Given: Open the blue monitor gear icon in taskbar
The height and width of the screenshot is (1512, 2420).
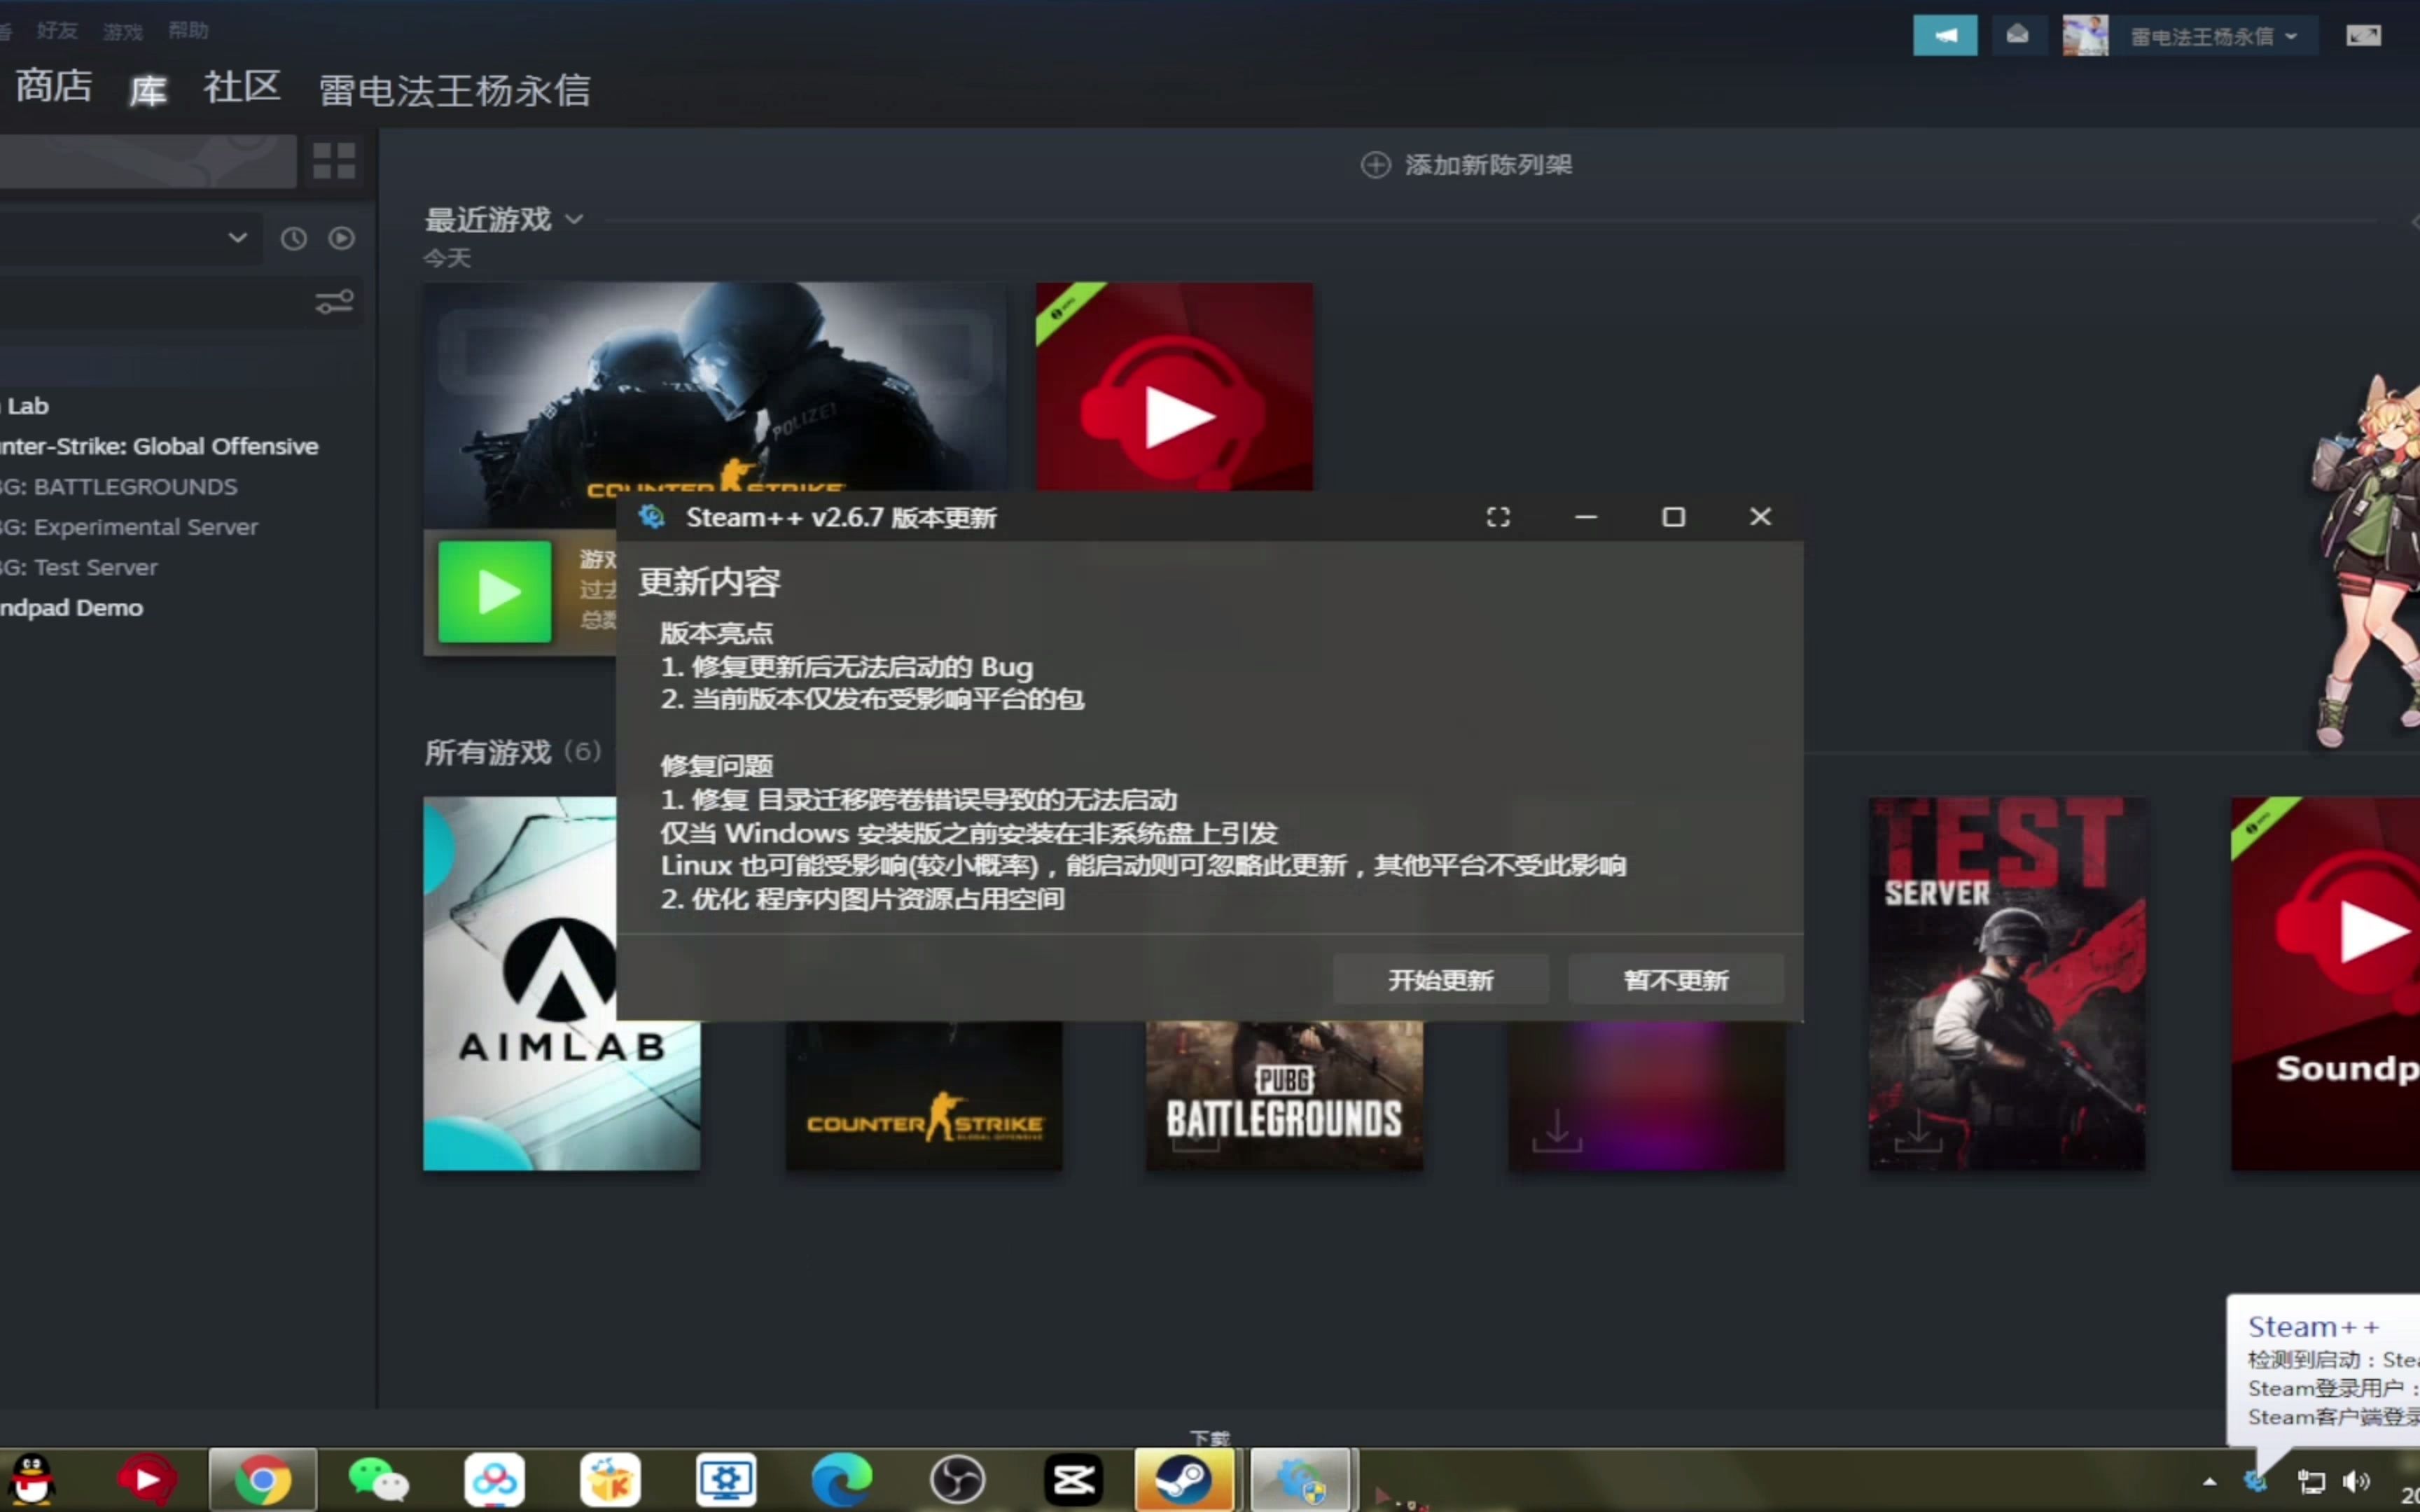Looking at the screenshot, I should pos(726,1479).
